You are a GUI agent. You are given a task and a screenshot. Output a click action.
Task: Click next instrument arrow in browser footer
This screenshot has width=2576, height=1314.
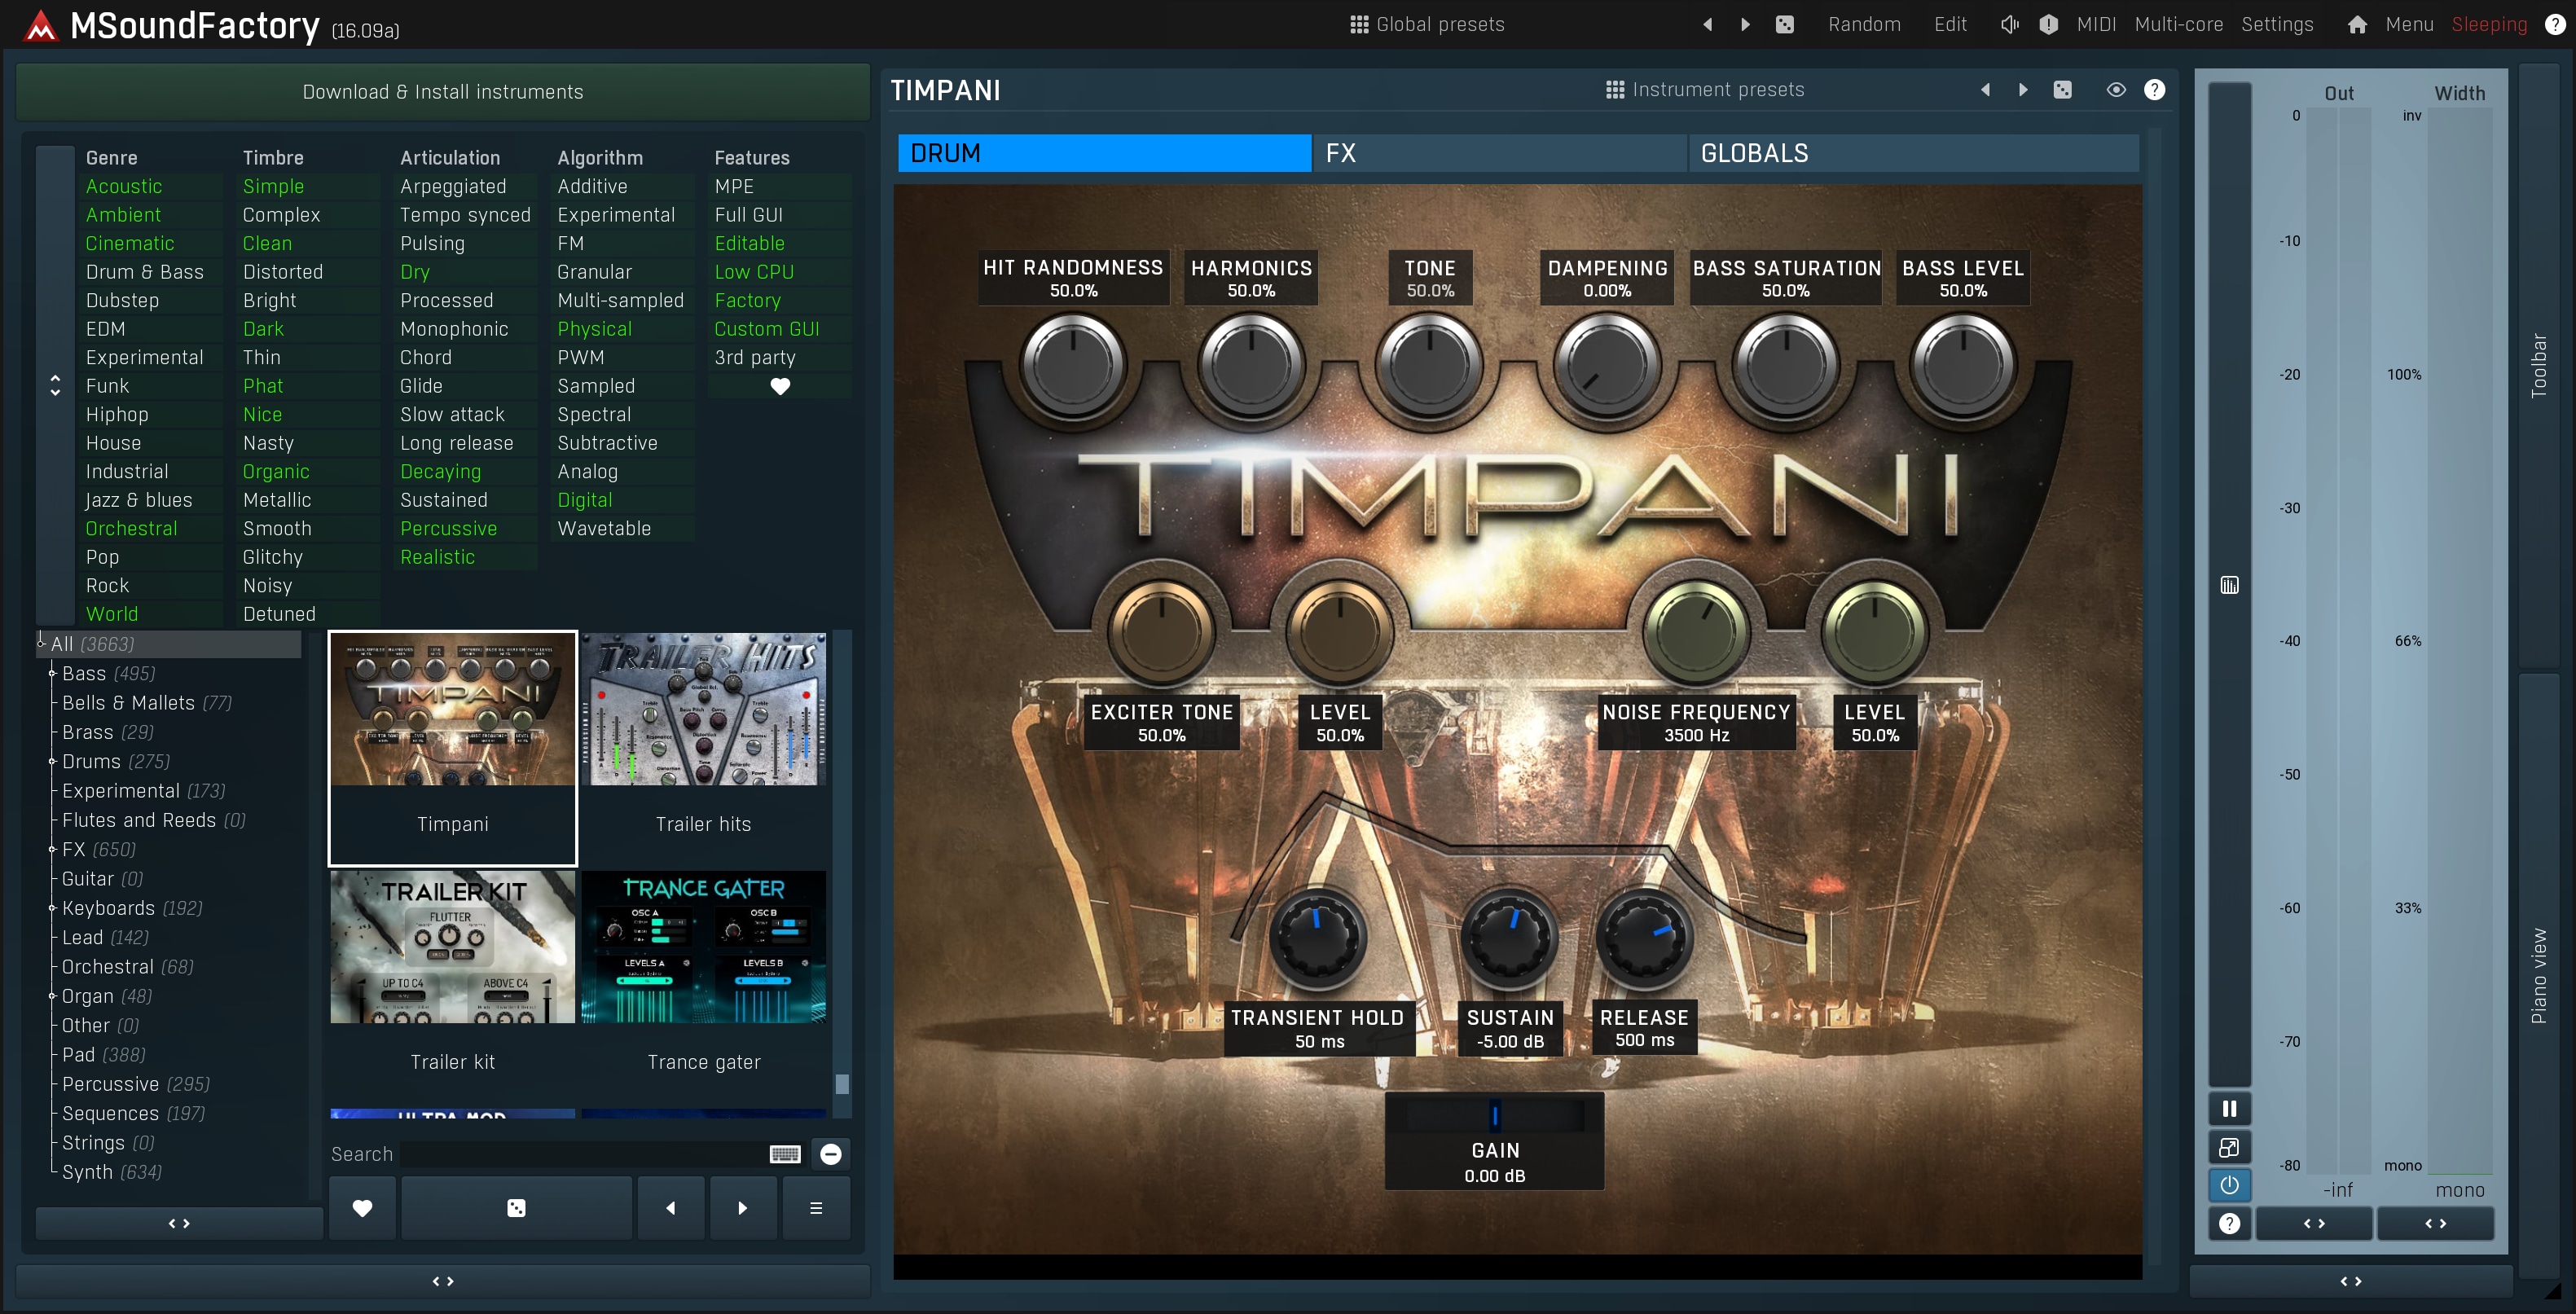click(x=742, y=1207)
